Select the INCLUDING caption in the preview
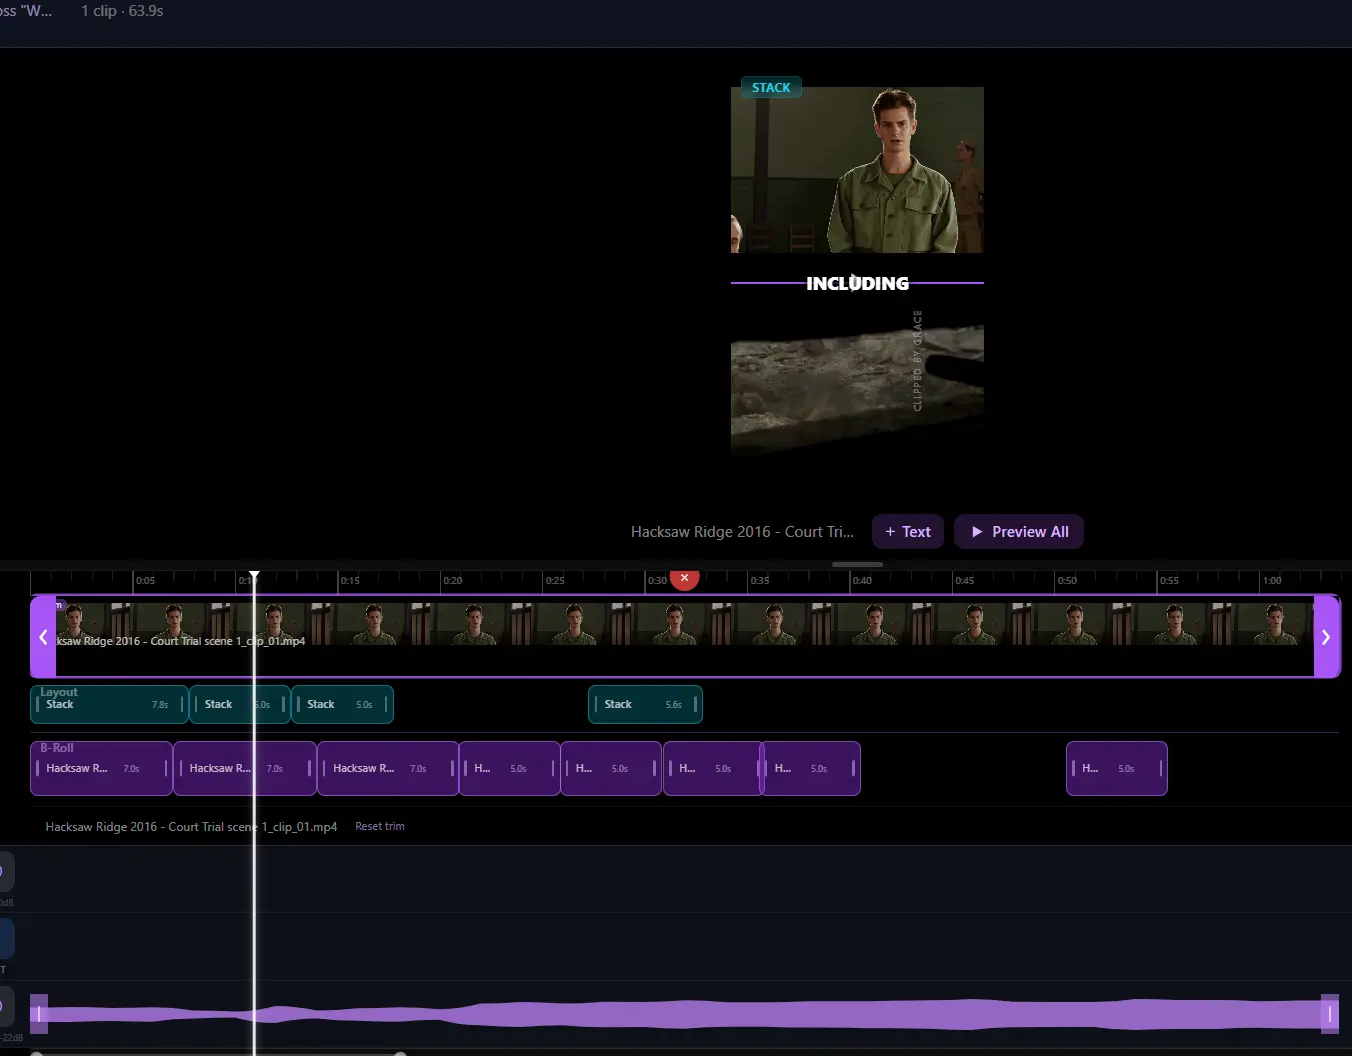Viewport: 1352px width, 1056px height. coord(858,283)
